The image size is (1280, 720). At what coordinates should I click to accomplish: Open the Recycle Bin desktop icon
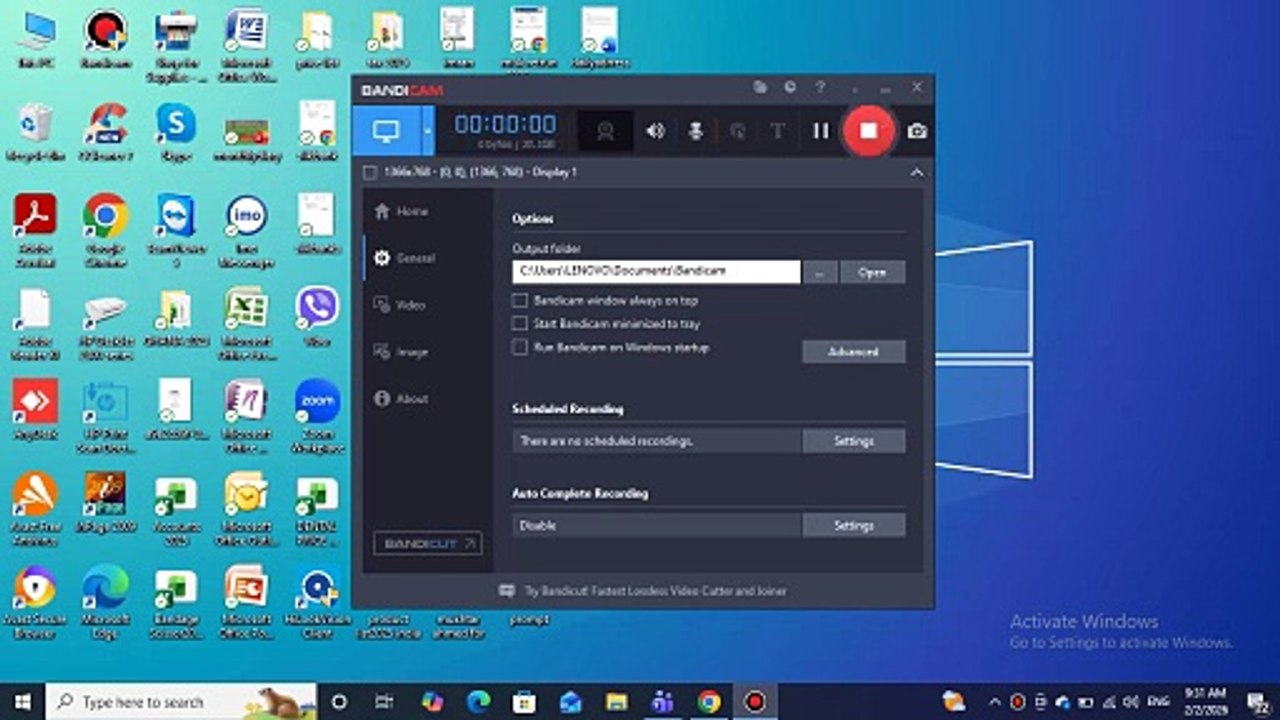[35, 130]
